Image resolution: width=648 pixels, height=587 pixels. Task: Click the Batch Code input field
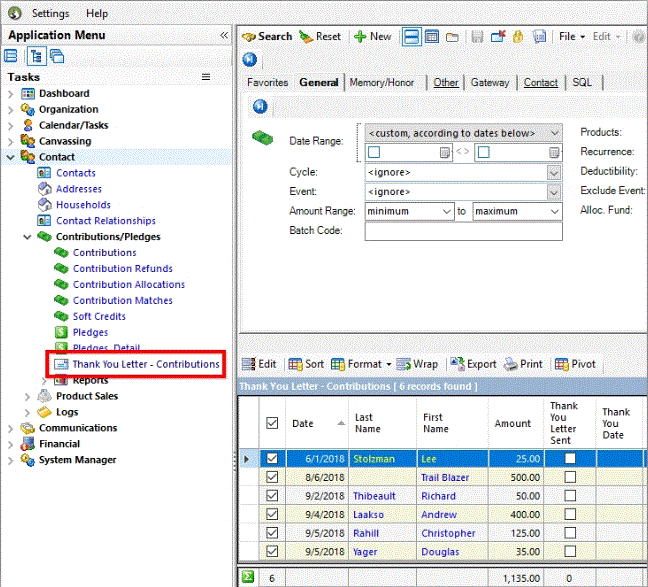[x=463, y=231]
